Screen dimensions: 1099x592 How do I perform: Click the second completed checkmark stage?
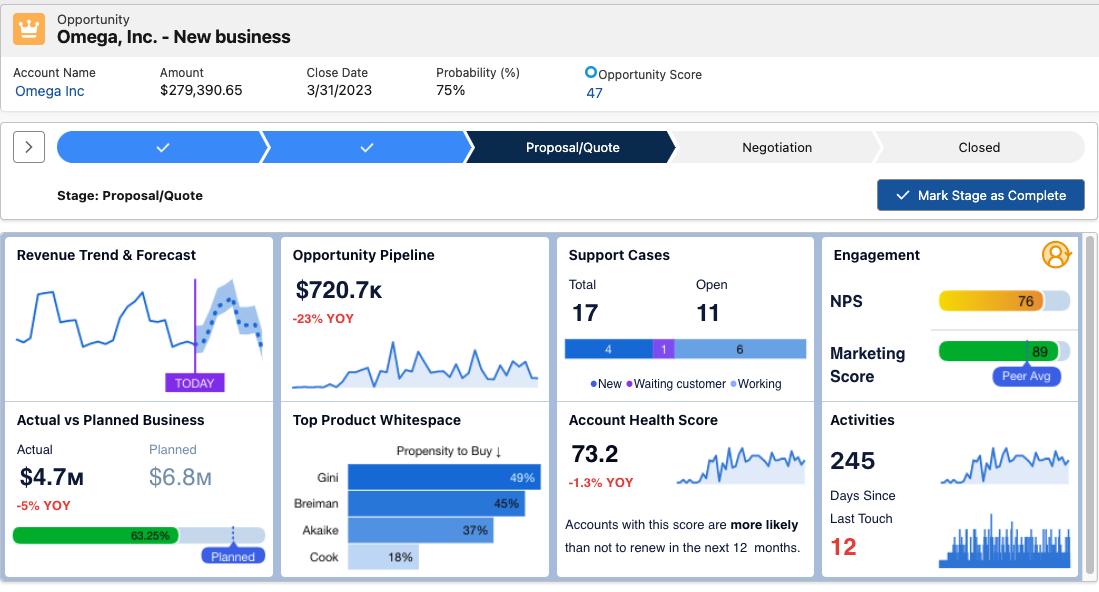pos(367,147)
